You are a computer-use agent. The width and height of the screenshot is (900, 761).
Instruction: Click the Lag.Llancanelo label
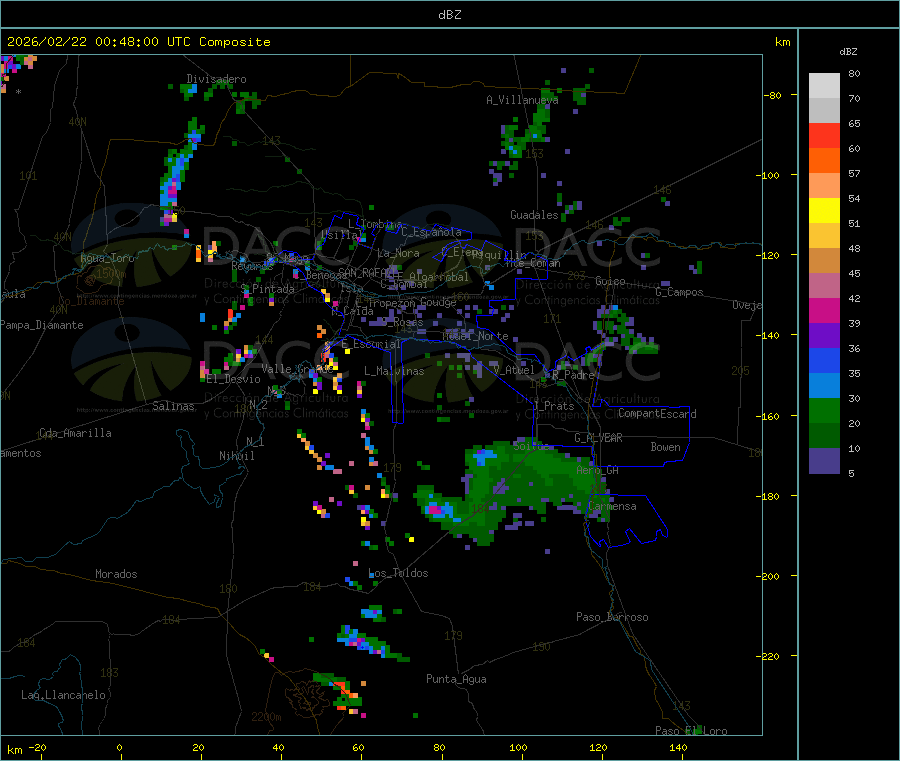point(64,695)
